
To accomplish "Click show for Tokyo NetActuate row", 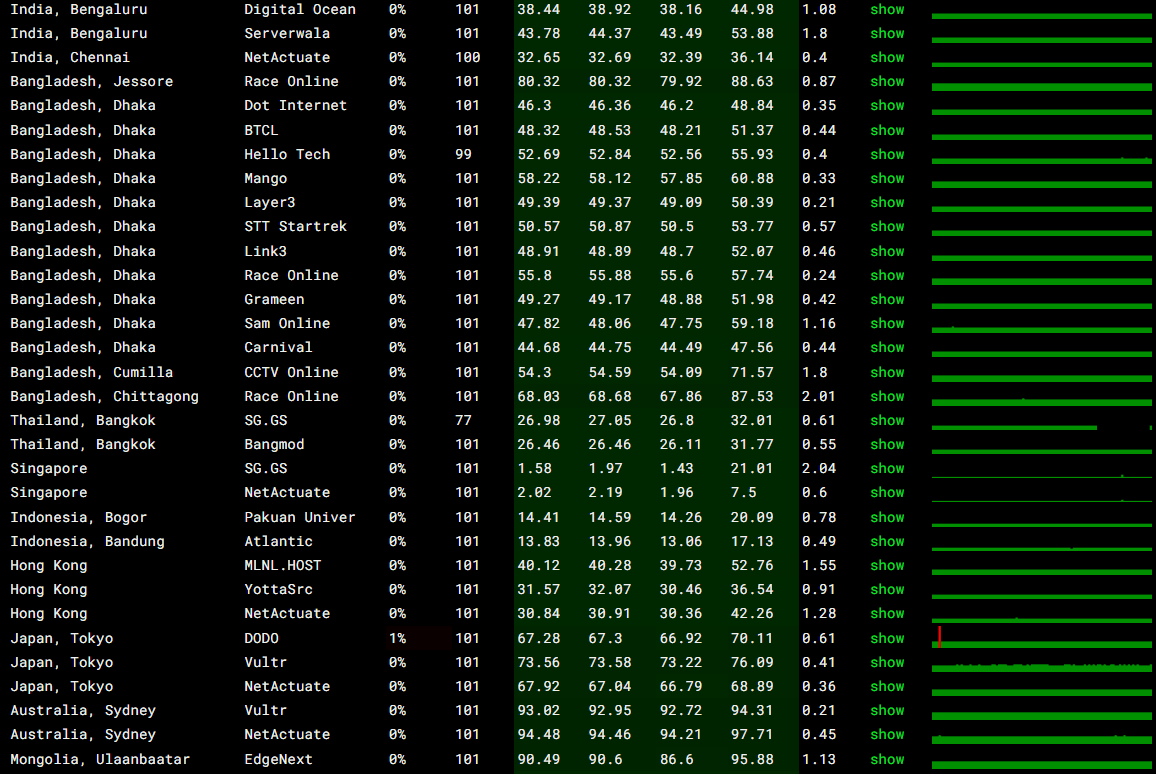I will tap(887, 686).
